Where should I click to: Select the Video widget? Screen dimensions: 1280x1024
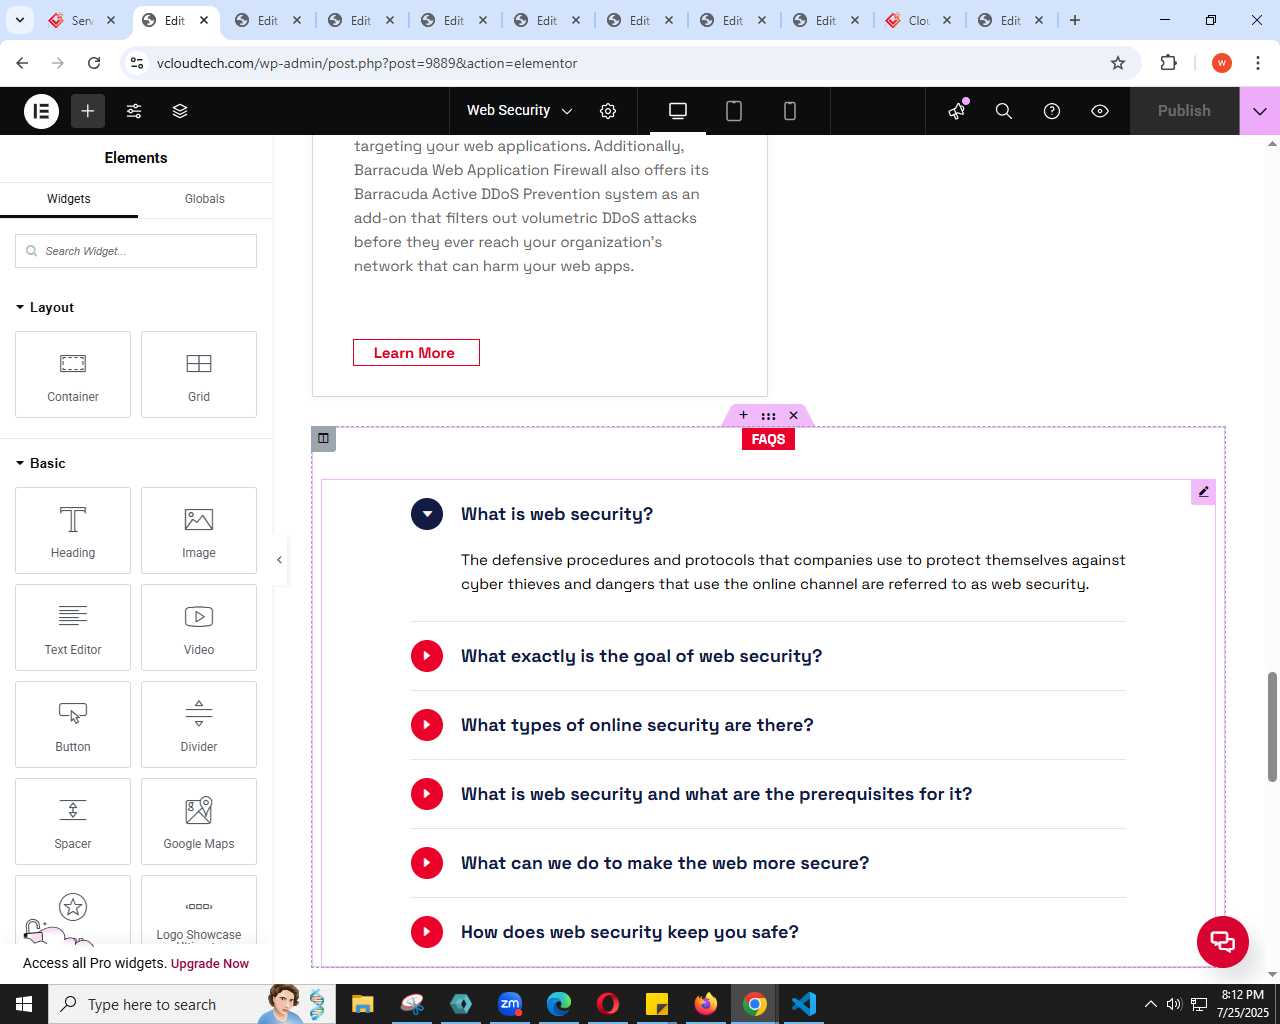tap(199, 627)
